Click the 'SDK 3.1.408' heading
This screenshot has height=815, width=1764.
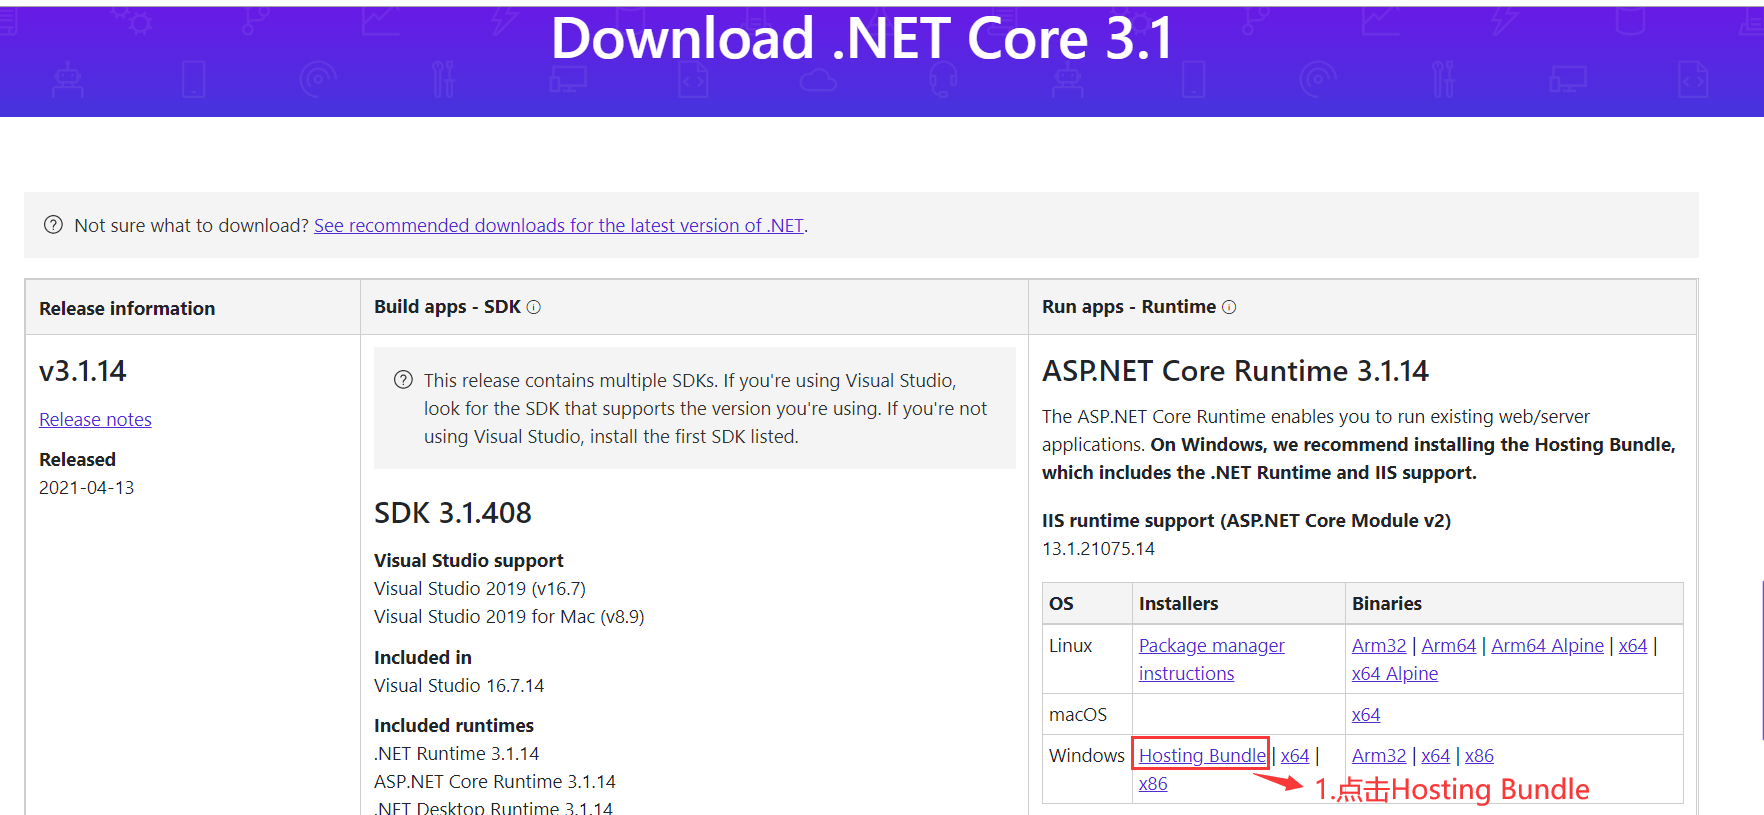tap(453, 513)
